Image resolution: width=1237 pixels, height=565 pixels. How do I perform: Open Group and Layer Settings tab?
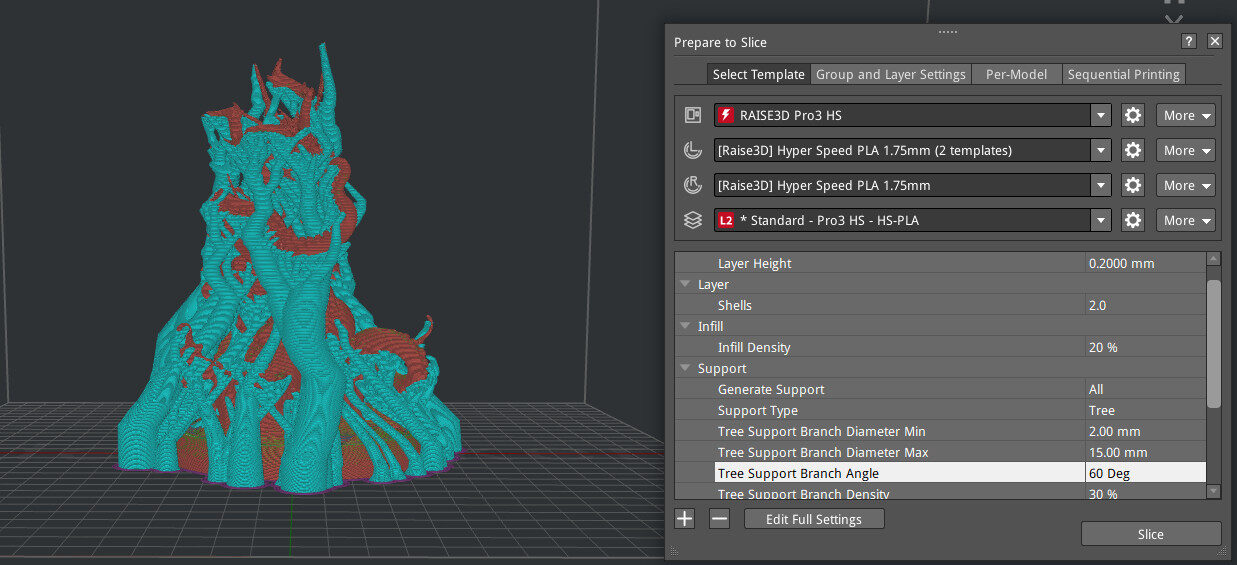890,74
